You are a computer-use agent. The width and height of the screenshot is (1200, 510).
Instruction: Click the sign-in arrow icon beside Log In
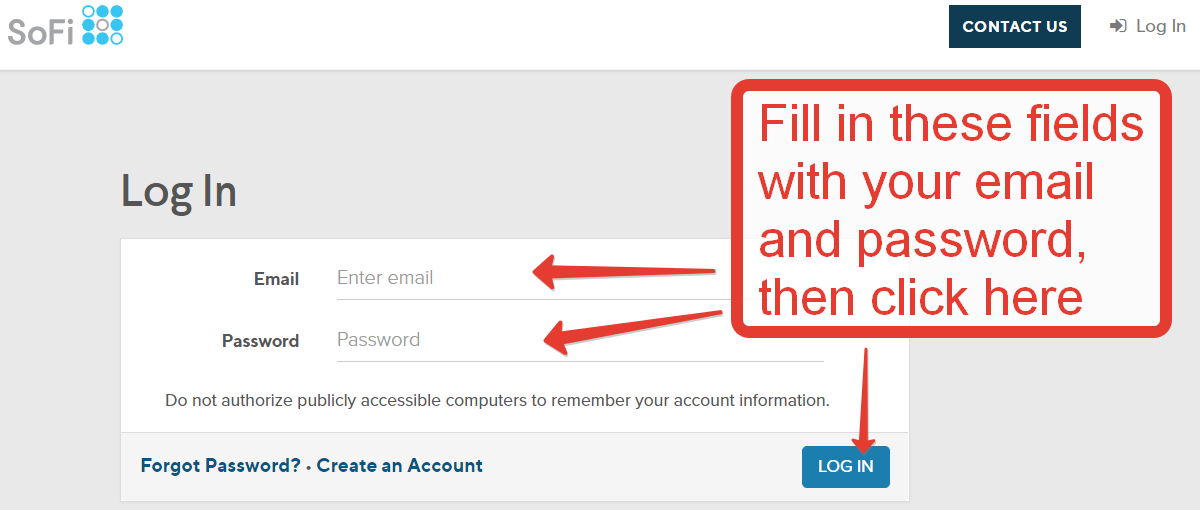pos(1118,26)
